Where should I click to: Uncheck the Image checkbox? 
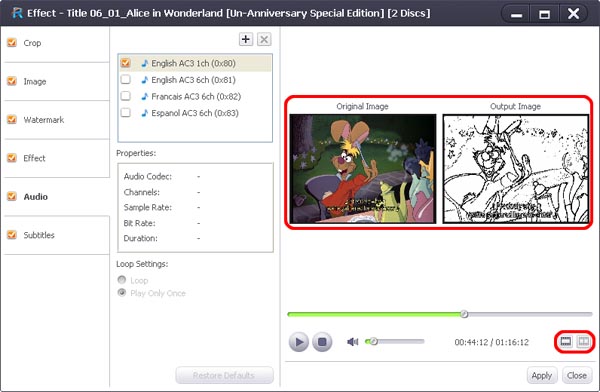12,81
